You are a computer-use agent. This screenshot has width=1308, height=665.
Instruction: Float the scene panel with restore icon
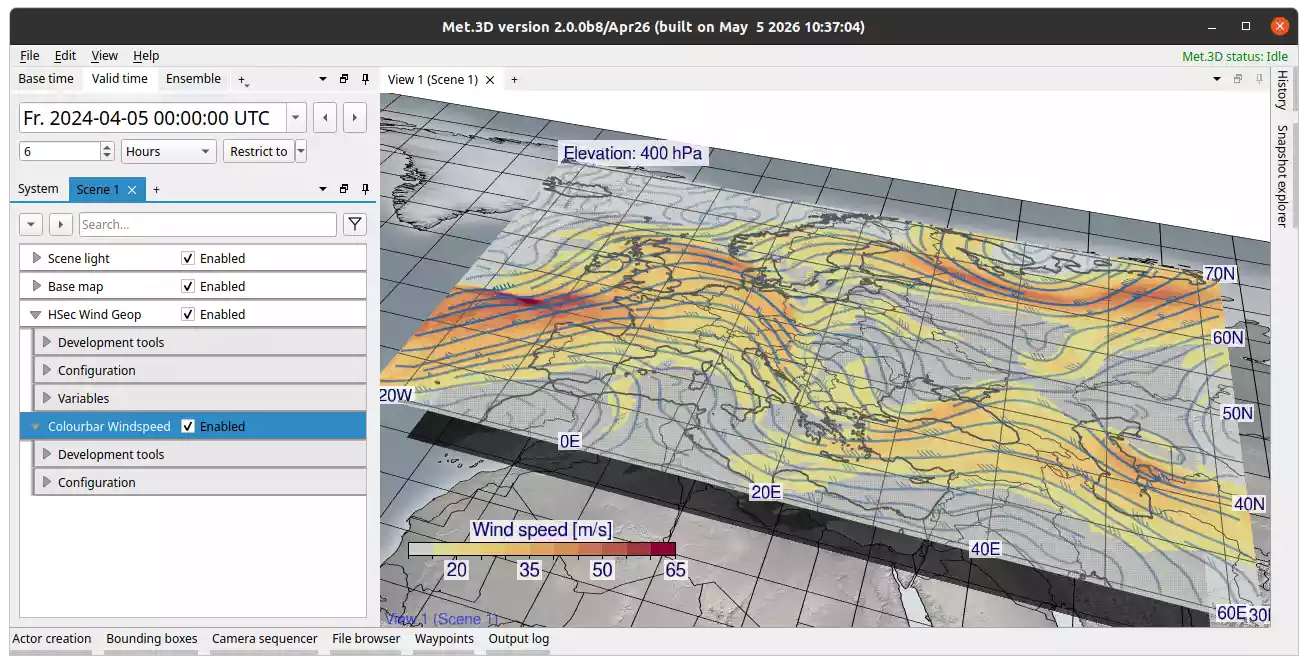(344, 189)
